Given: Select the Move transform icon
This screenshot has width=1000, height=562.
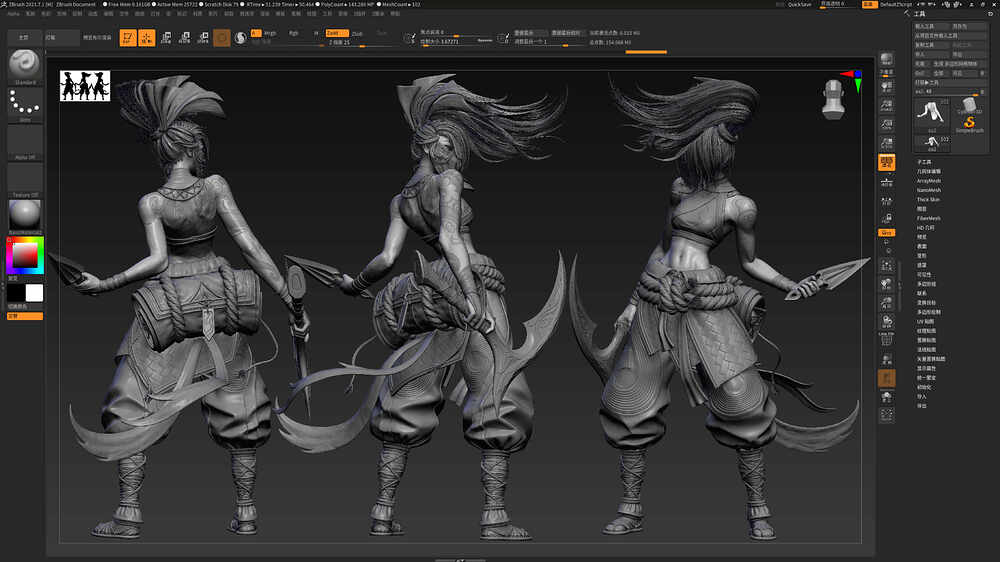Looking at the screenshot, I should (x=166, y=38).
